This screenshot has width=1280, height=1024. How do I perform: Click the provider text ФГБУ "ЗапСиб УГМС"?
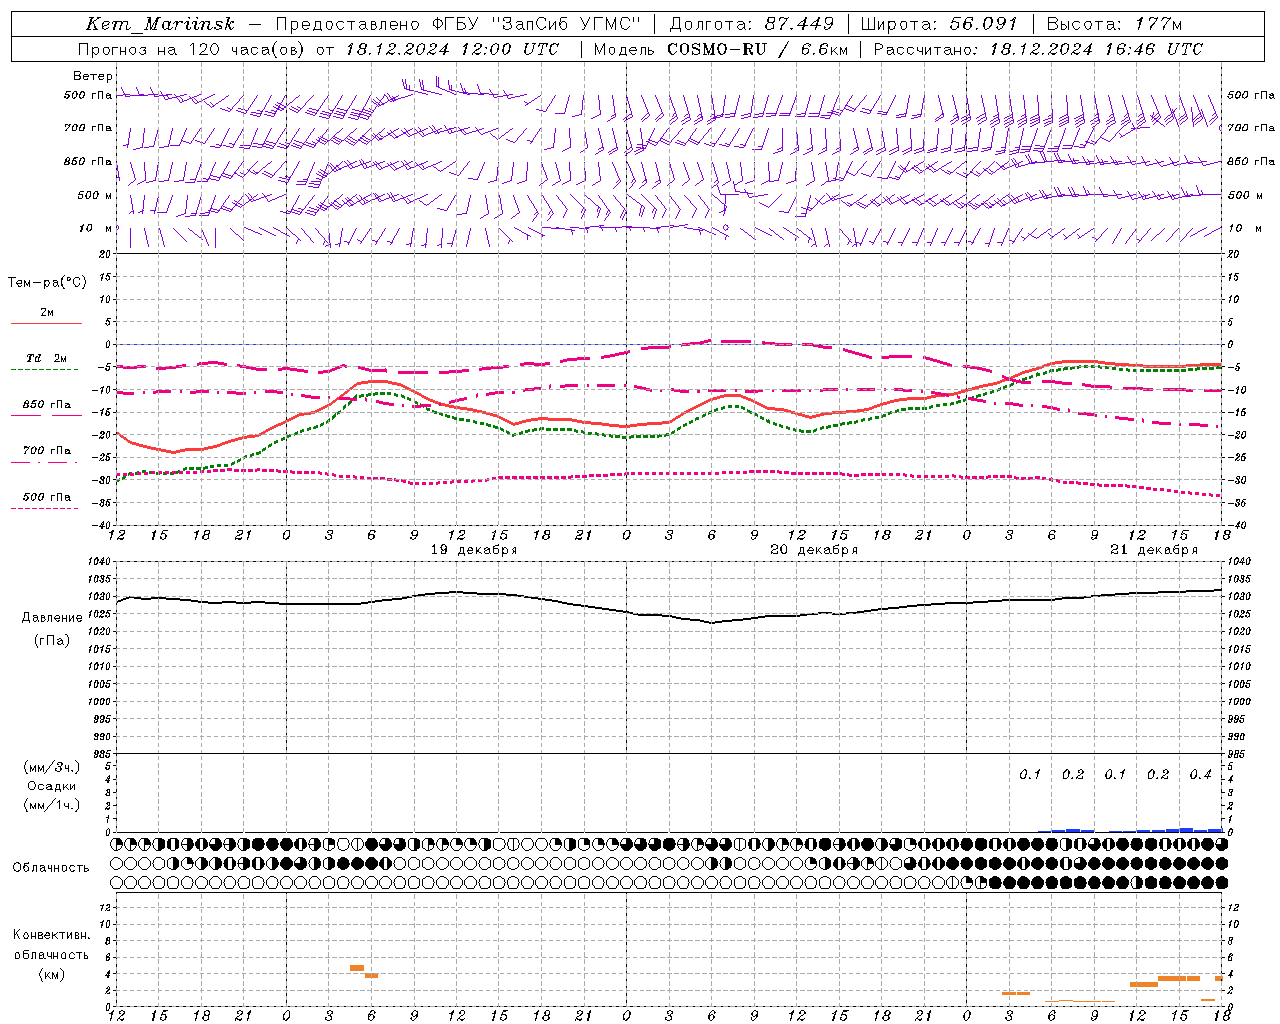[x=537, y=24]
